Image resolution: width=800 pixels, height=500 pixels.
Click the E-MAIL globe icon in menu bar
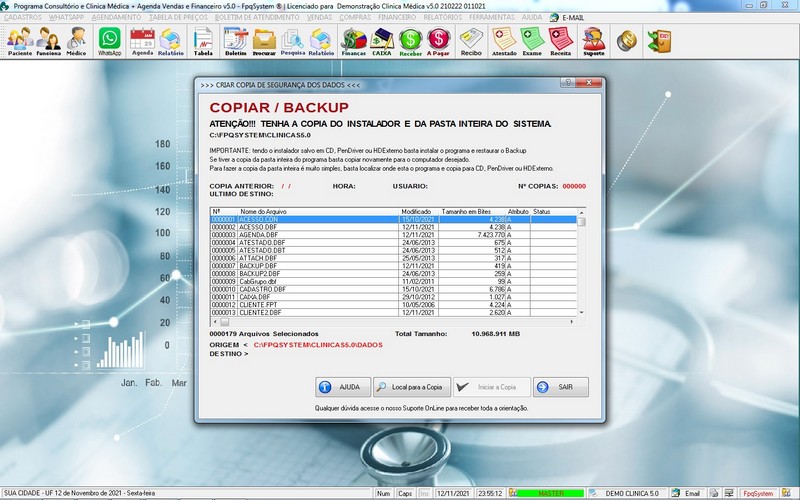point(554,17)
